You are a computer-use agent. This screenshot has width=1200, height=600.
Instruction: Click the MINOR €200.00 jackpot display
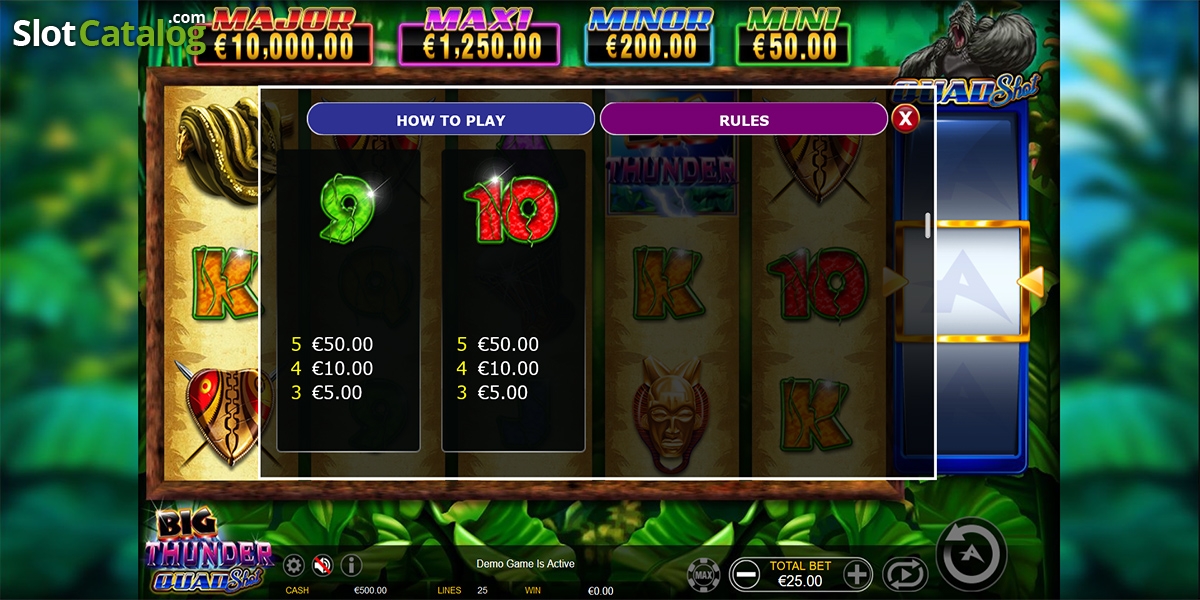click(649, 35)
